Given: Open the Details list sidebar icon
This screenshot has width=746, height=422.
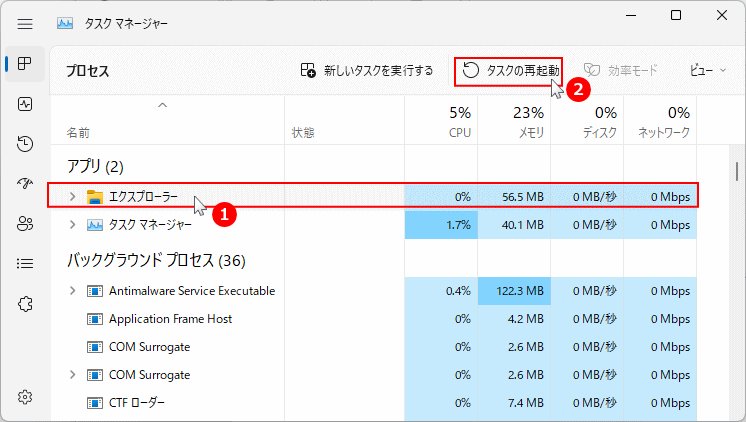Looking at the screenshot, I should 25,263.
